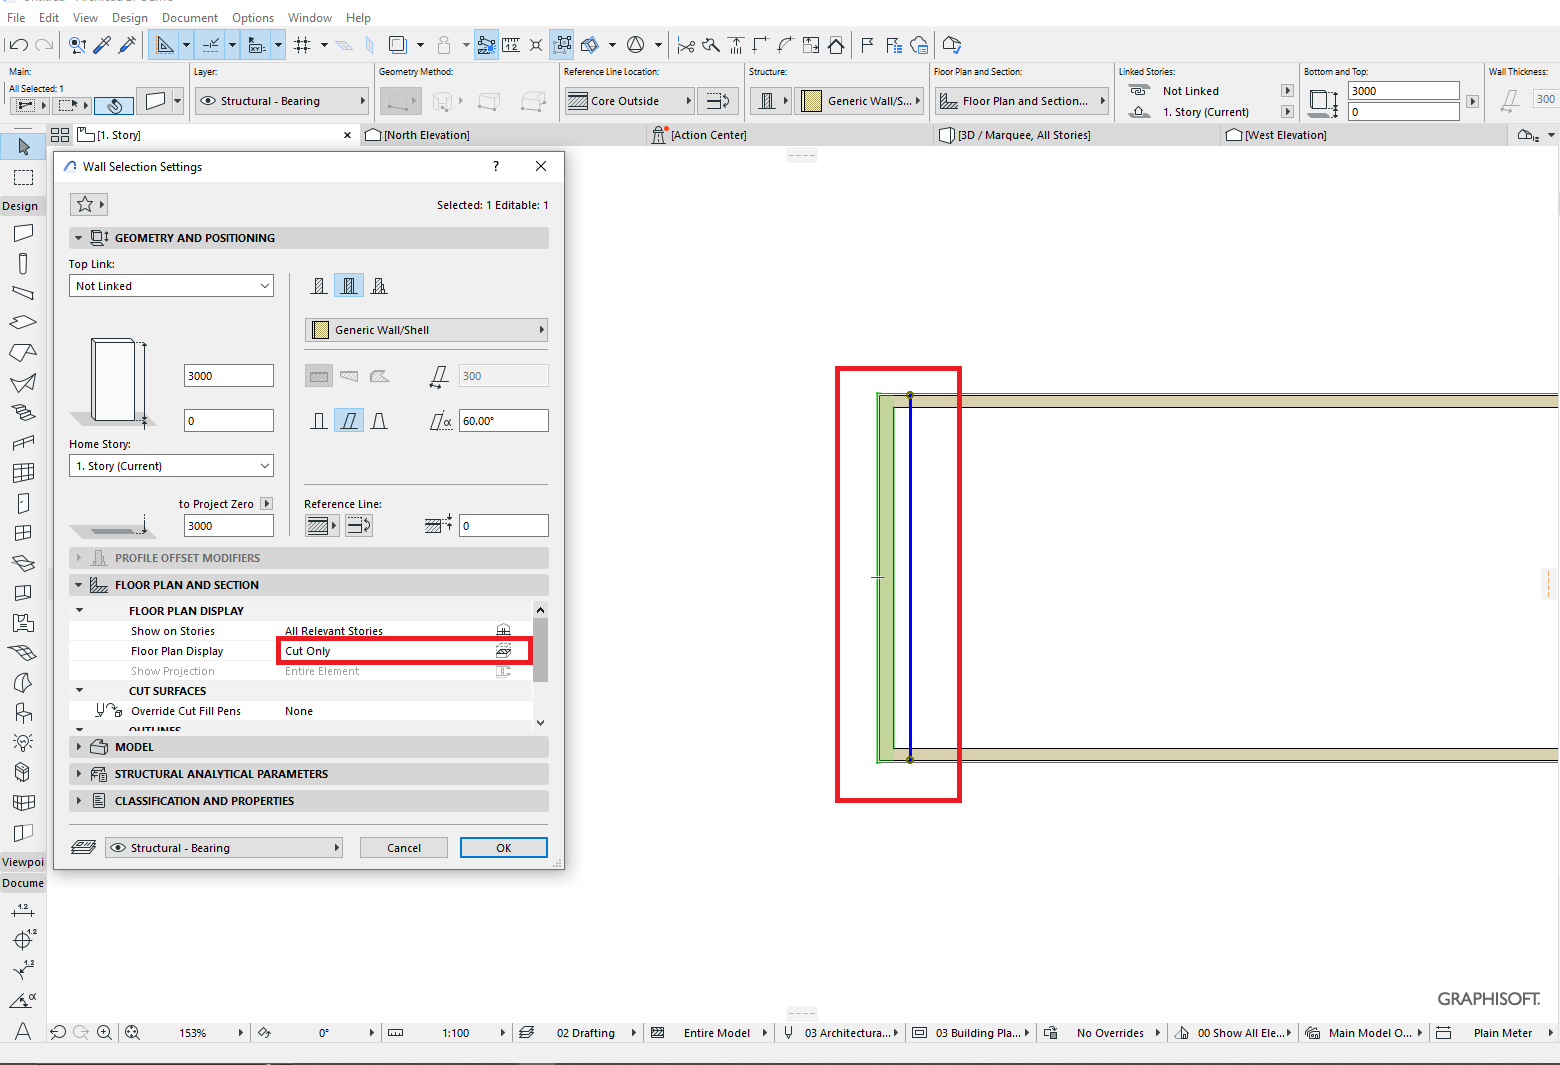Enable the slanted wall geometry toggle
Screen dimensions: 1560x1065
[x=349, y=420]
